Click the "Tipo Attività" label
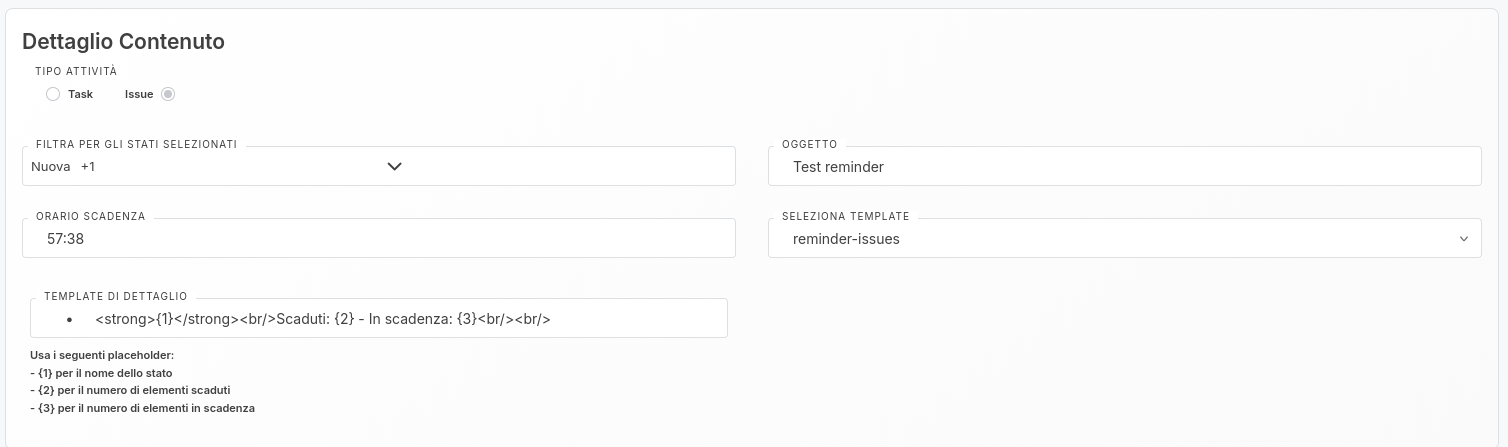Viewport: 1508px width, 447px height. click(76, 71)
